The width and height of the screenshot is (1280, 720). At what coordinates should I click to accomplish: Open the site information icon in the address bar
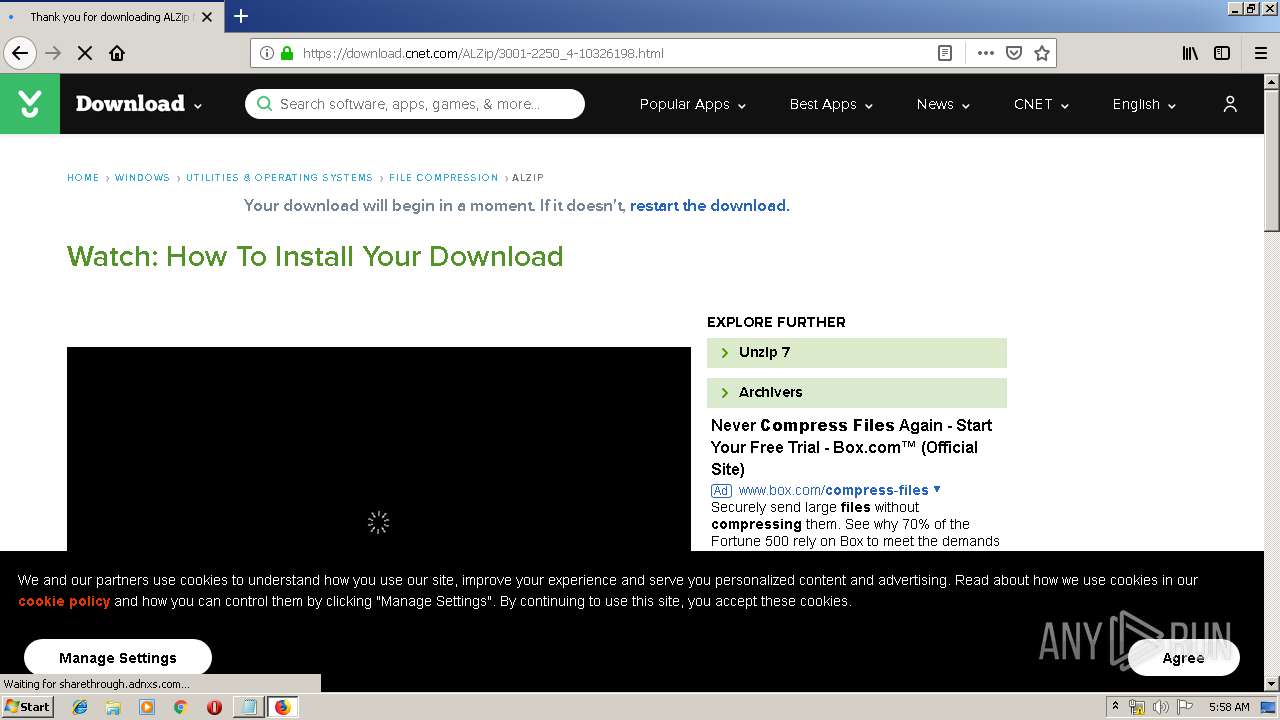[x=267, y=53]
